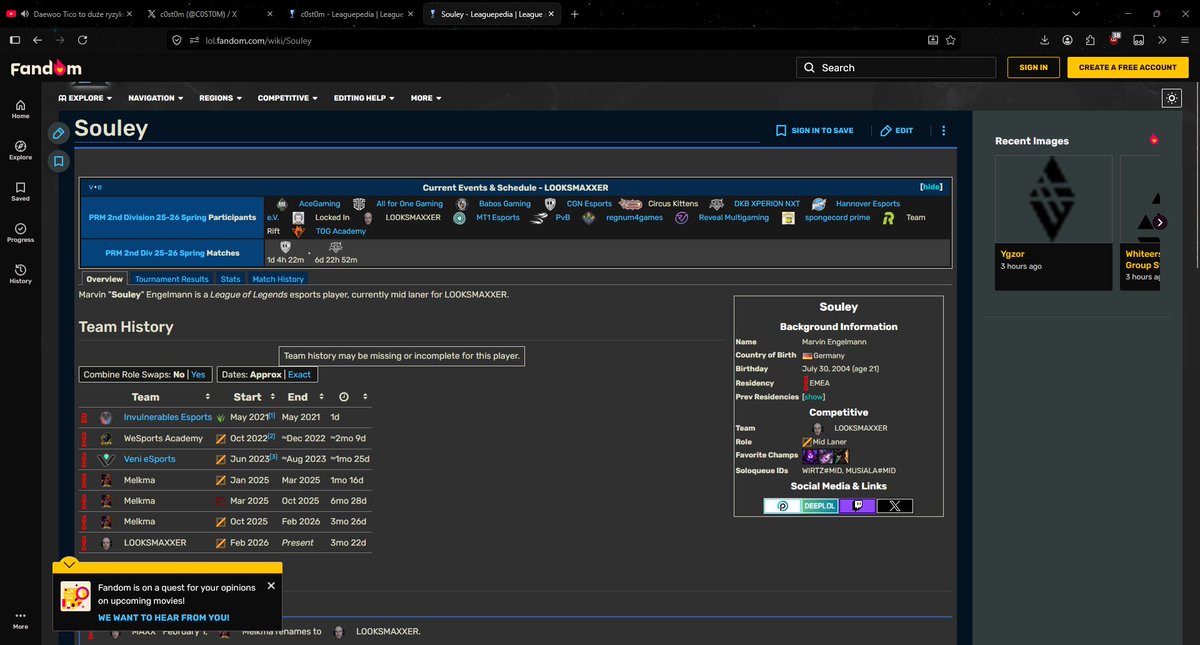
Task: Expand the Explore dropdown menu
Action: [84, 98]
